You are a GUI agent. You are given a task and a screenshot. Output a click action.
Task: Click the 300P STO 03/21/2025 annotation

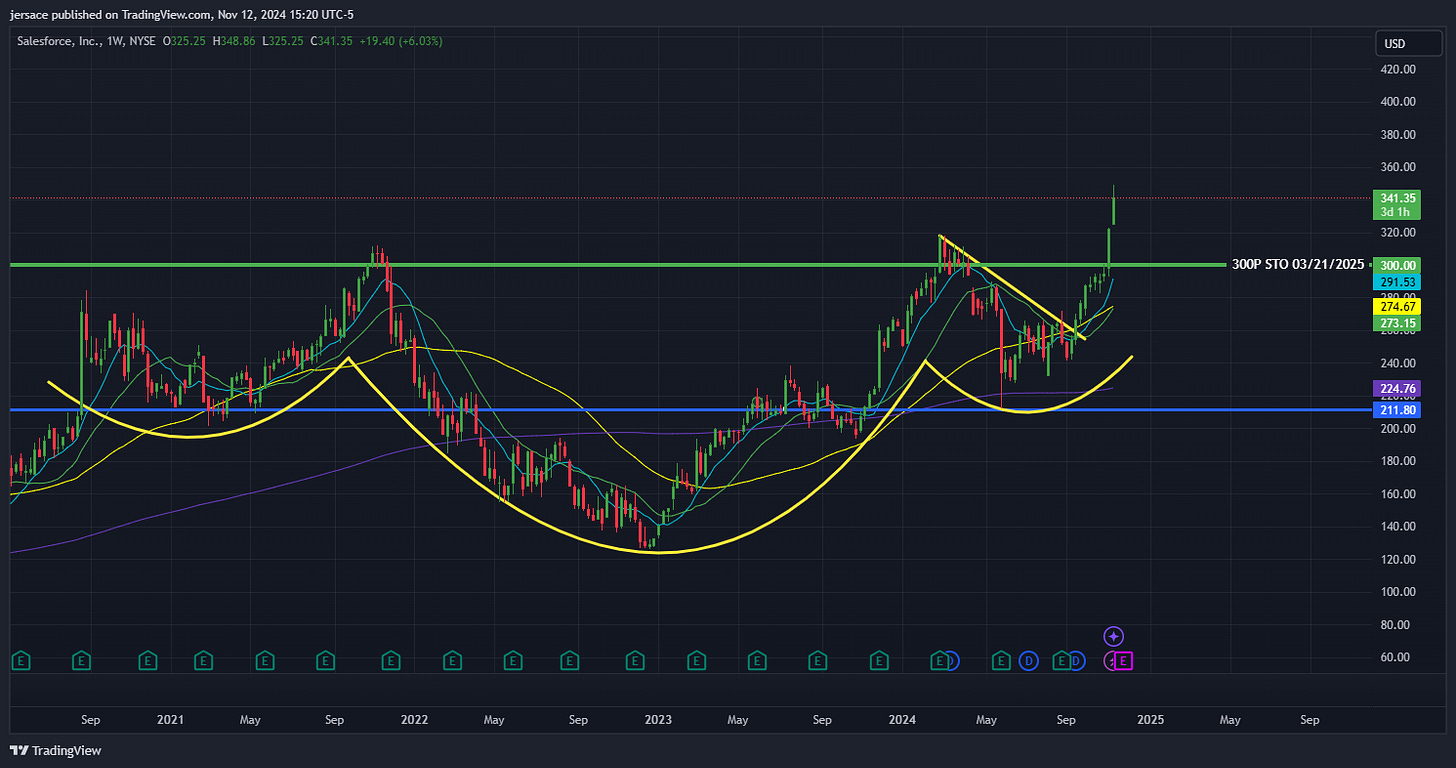(x=1298, y=265)
